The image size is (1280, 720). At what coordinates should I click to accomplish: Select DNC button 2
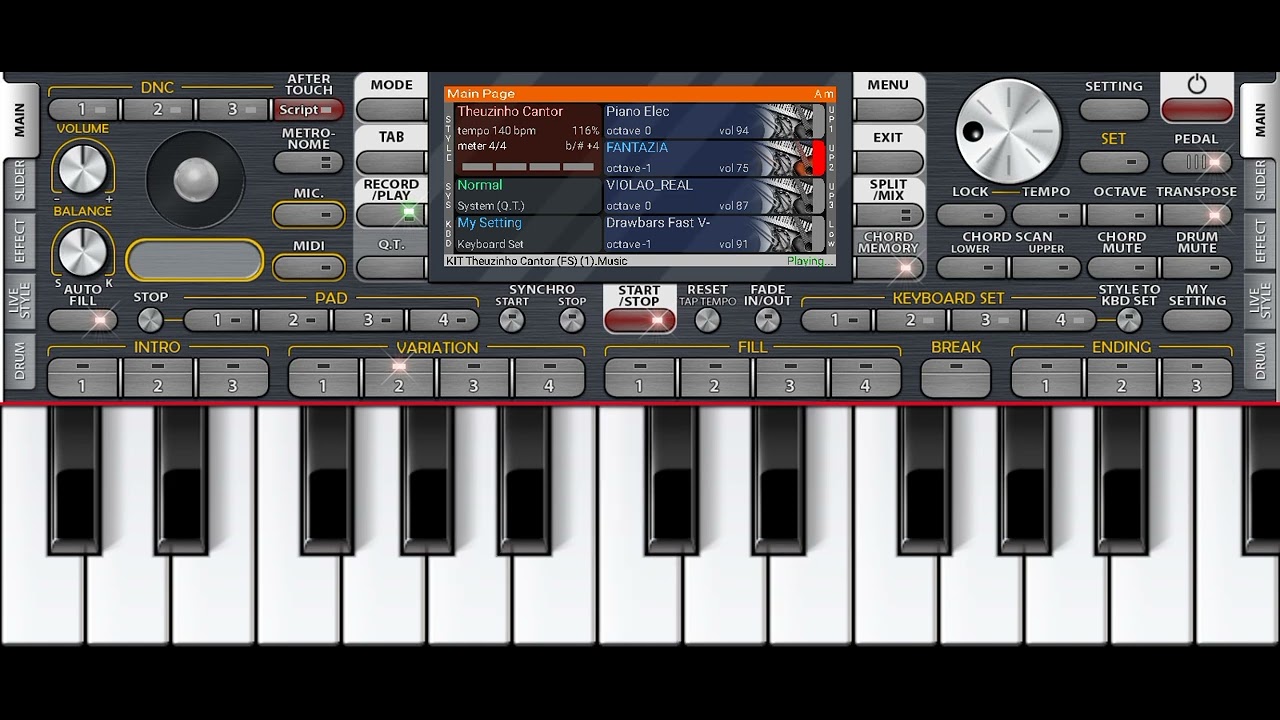(x=159, y=110)
